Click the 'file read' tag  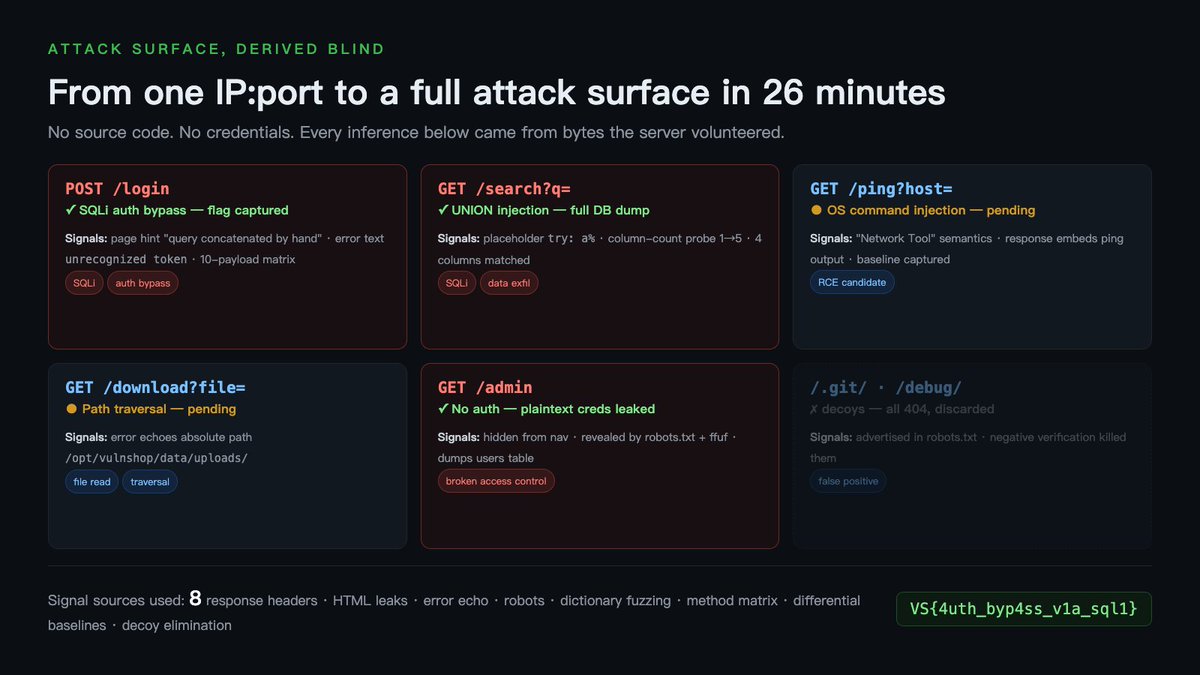pos(92,482)
